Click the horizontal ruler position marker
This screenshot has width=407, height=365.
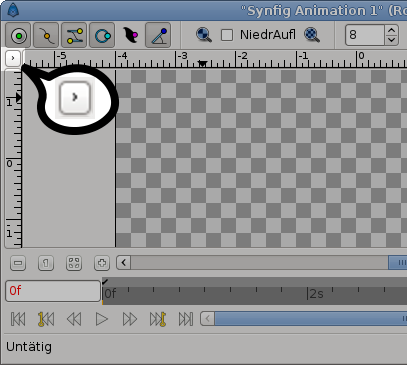[x=203, y=63]
